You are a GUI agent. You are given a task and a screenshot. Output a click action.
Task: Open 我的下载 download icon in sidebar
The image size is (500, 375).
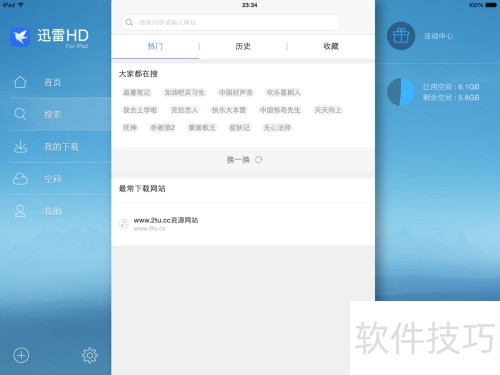(20, 146)
